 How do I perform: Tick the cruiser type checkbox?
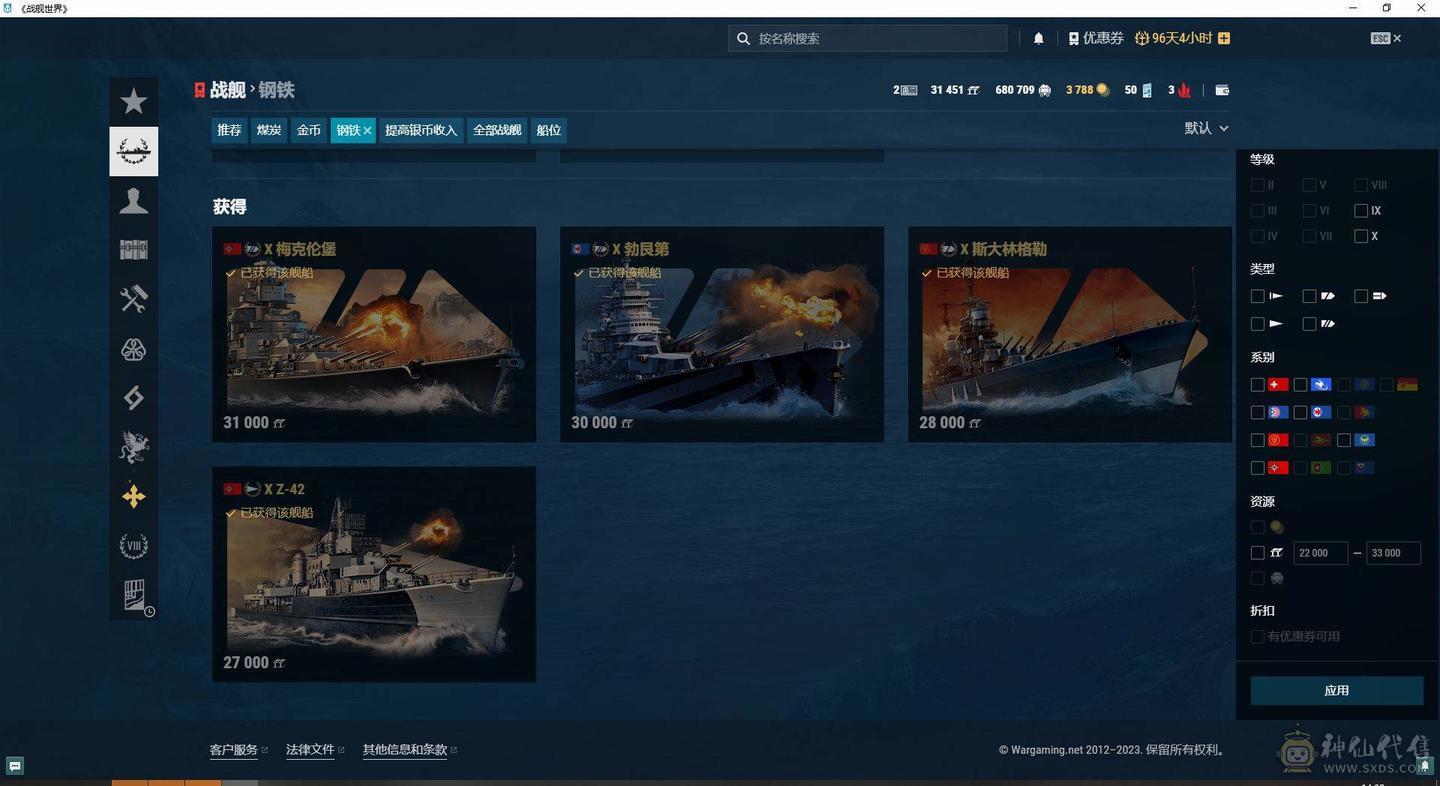[1309, 296]
